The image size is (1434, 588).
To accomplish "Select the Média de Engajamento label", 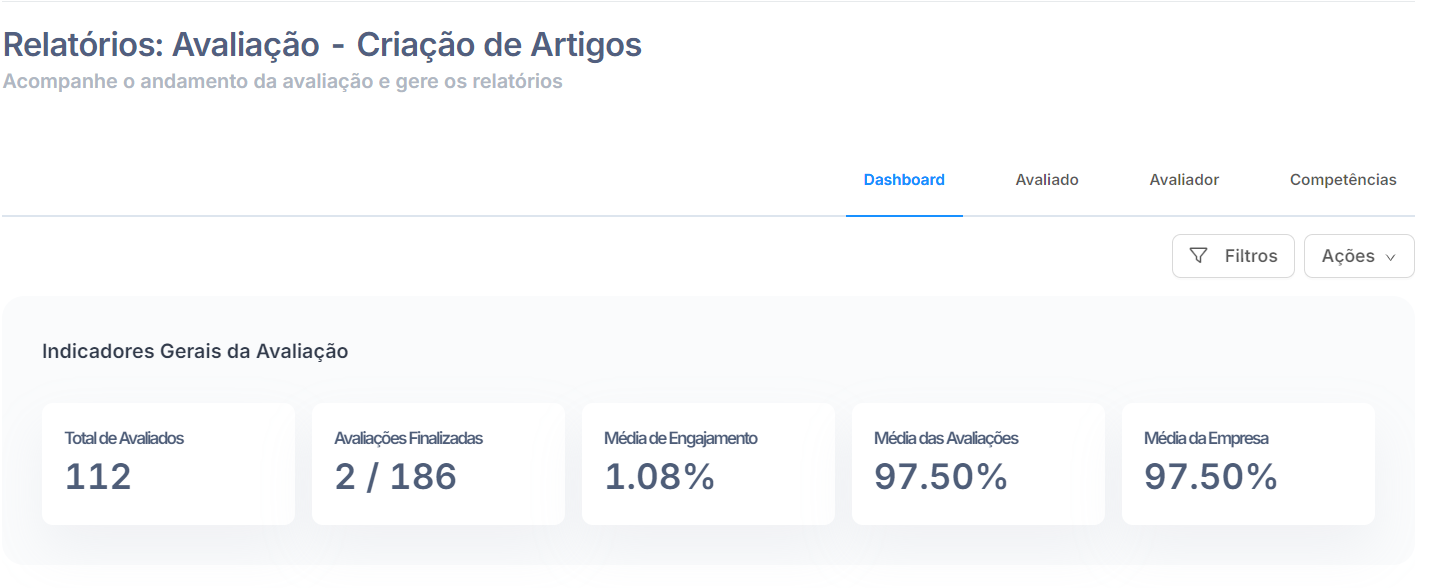I will (x=681, y=438).
